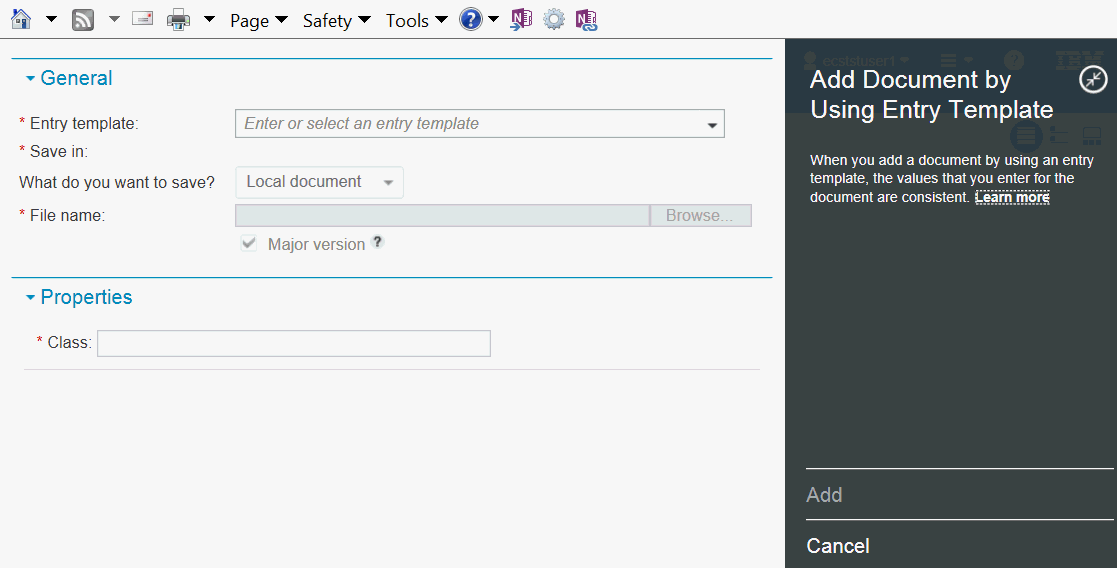Open the Local document dropdown
The width and height of the screenshot is (1117, 568).
[x=319, y=182]
